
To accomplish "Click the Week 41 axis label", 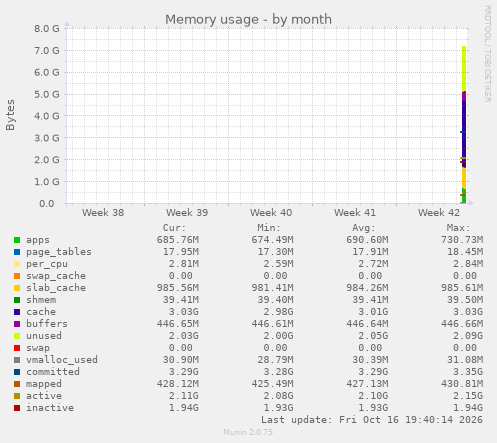I will [x=355, y=213].
